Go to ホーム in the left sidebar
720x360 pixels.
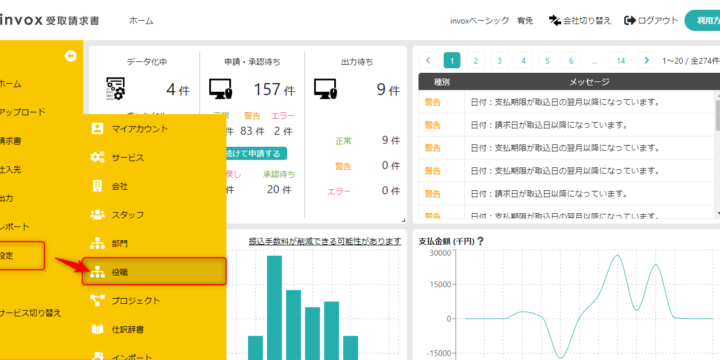[x=10, y=84]
